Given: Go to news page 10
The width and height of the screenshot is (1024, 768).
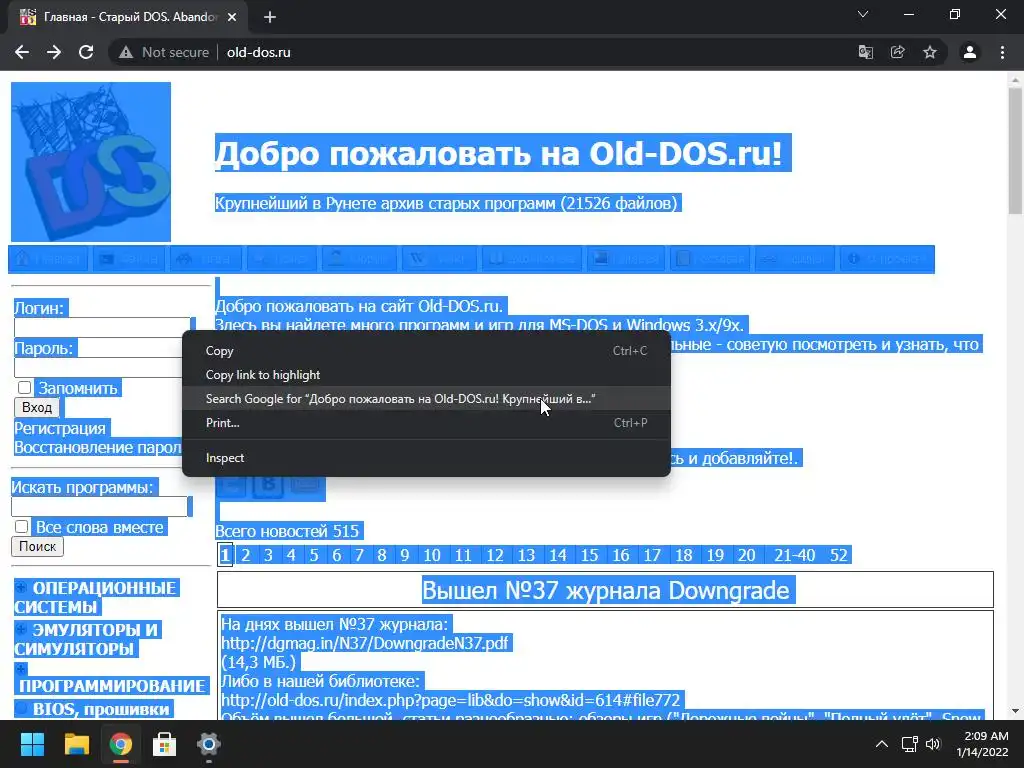Looking at the screenshot, I should (x=432, y=555).
